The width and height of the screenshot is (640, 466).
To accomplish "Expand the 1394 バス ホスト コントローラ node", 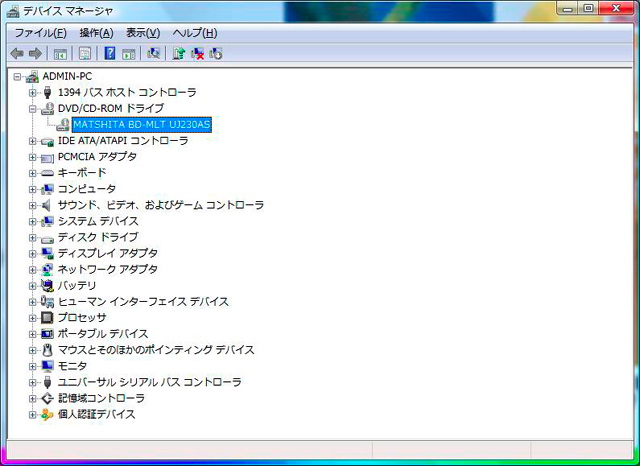I will coord(32,93).
